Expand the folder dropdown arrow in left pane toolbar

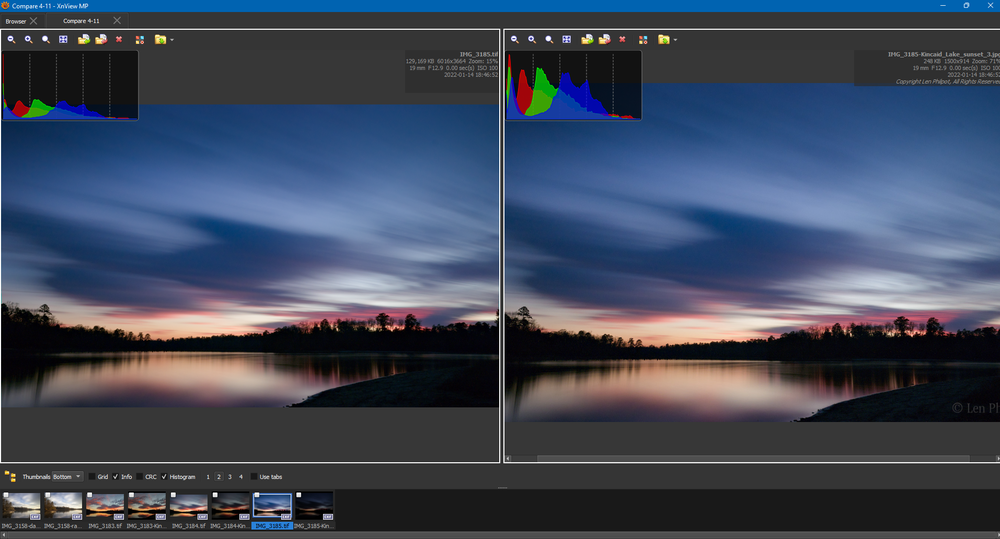[172, 41]
